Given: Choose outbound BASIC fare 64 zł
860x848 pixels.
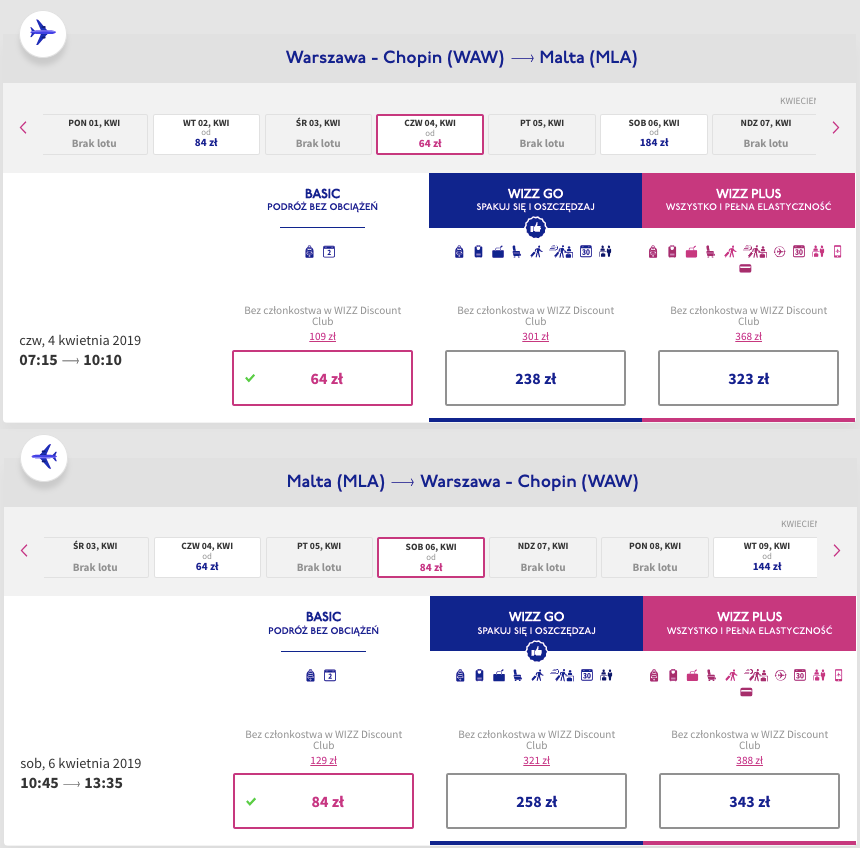Looking at the screenshot, I should point(322,378).
